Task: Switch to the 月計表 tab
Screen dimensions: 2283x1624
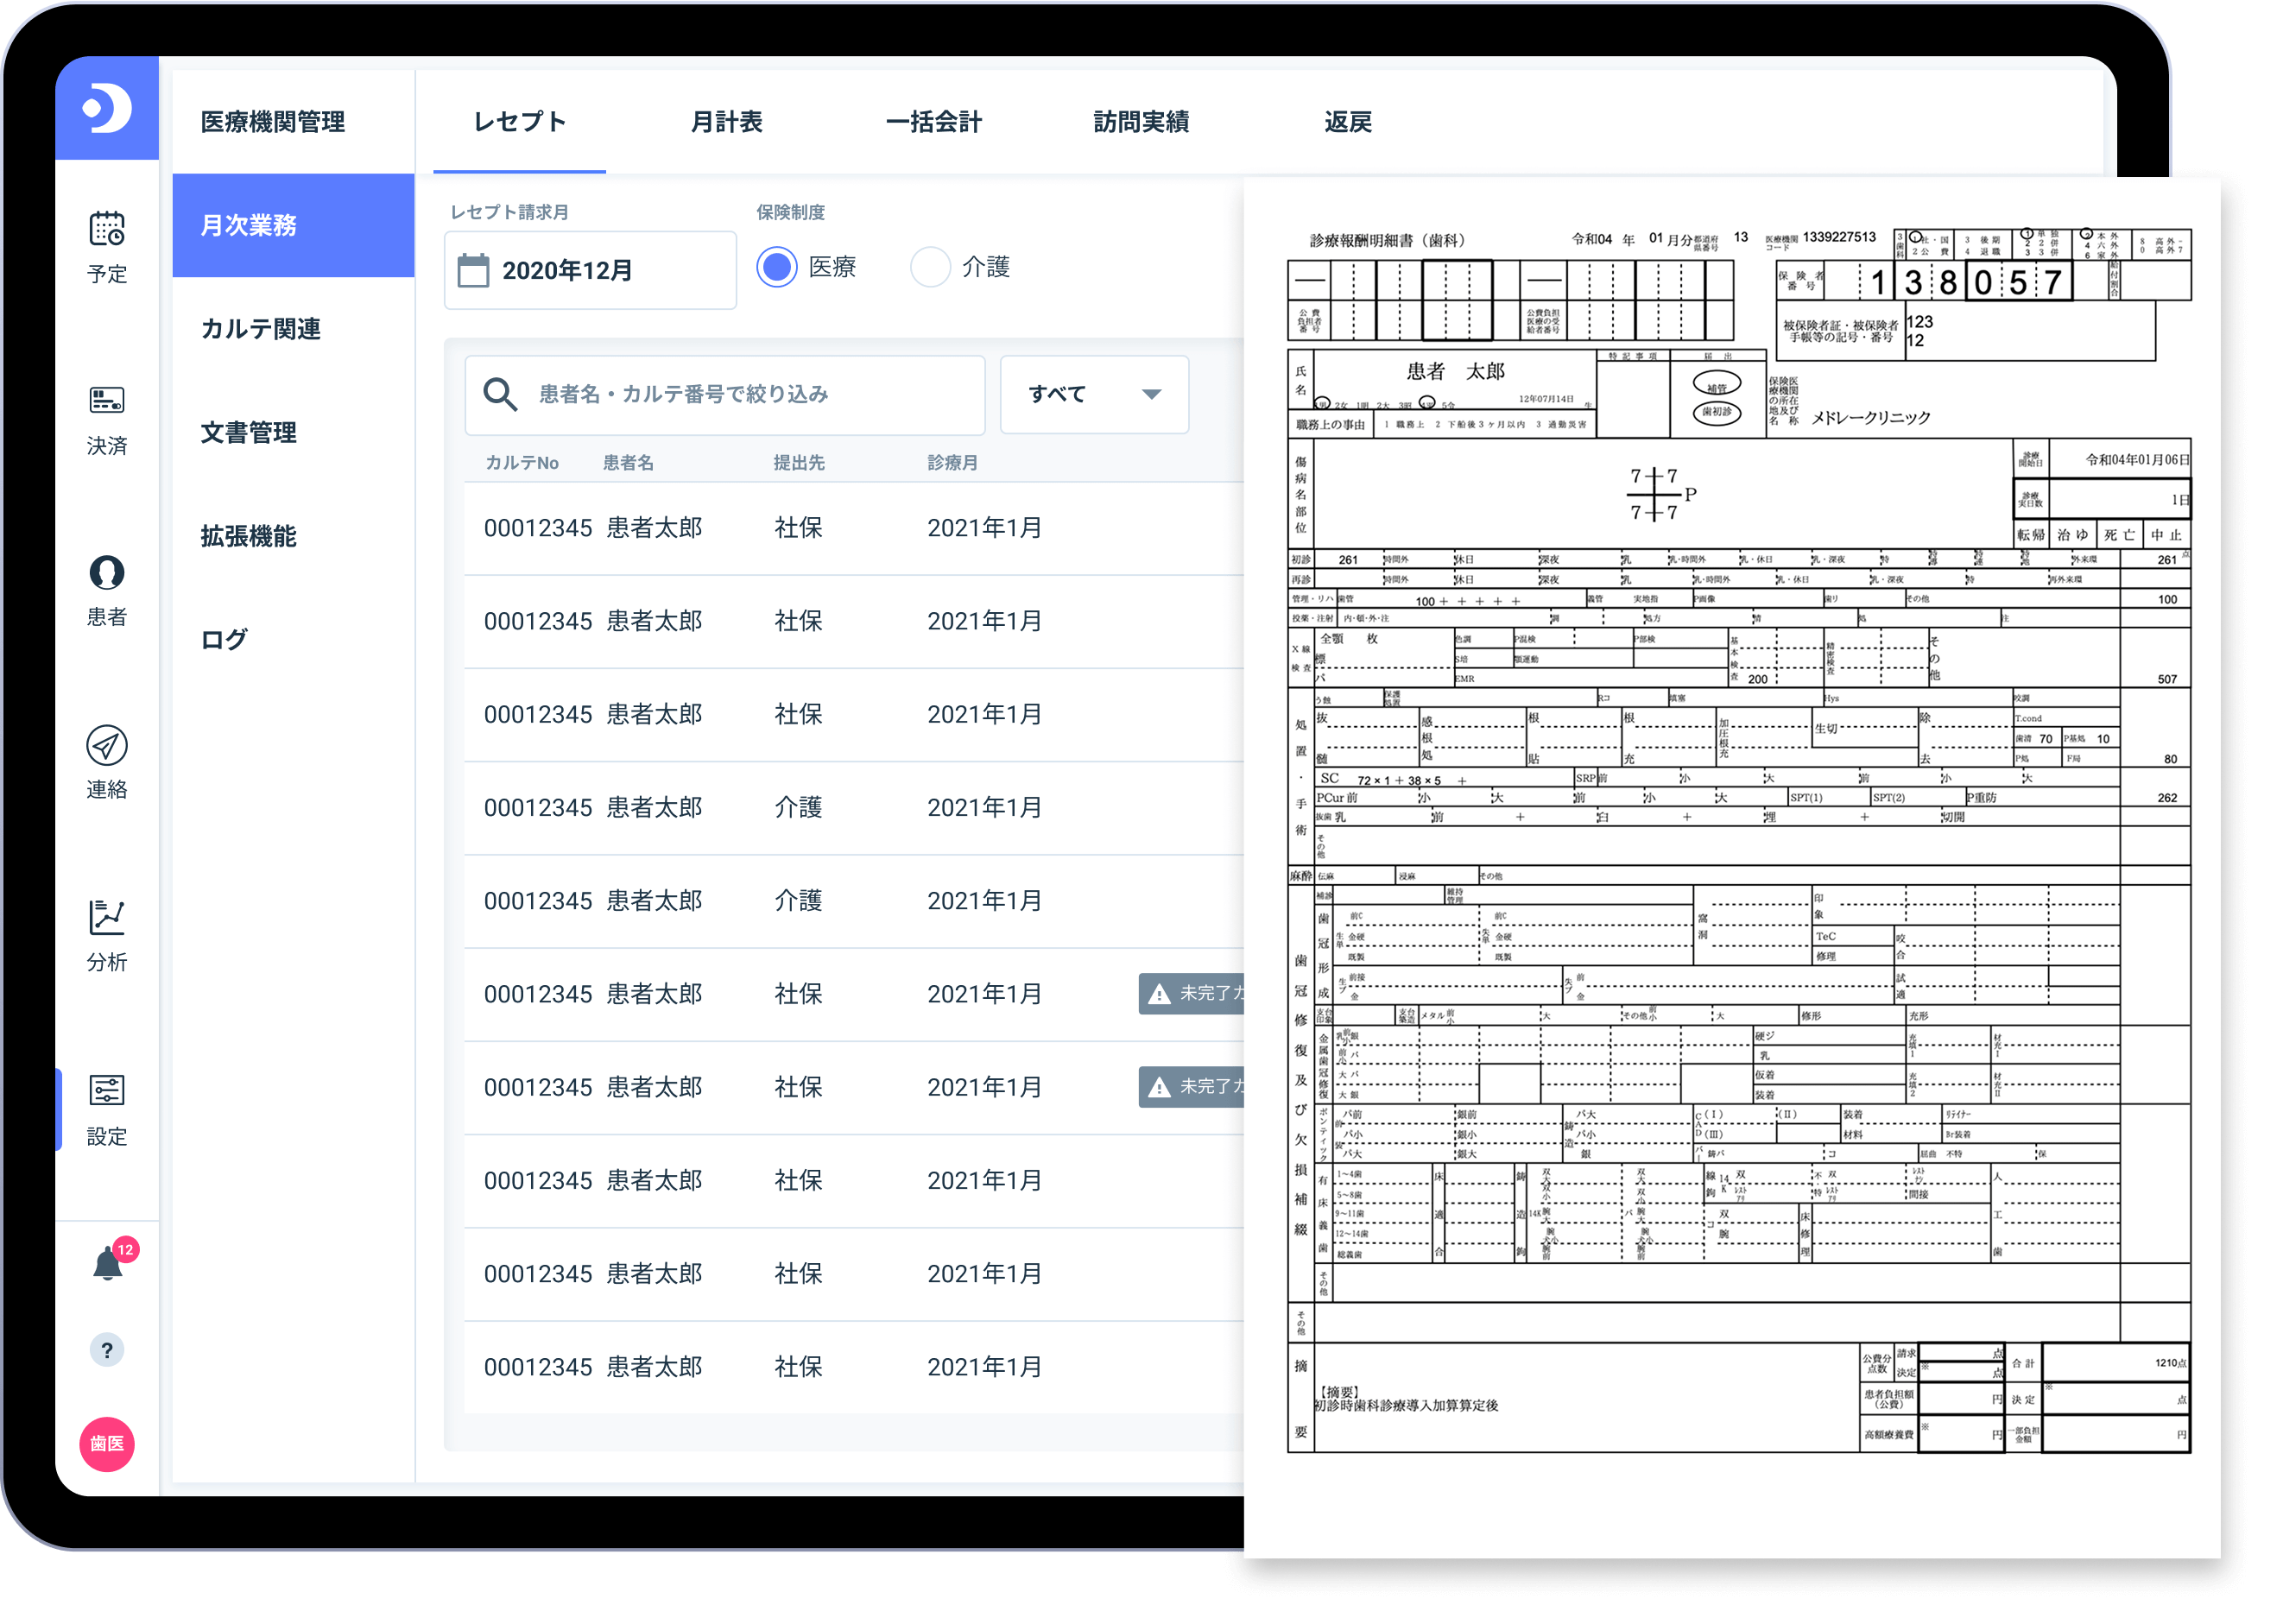Action: tap(727, 122)
